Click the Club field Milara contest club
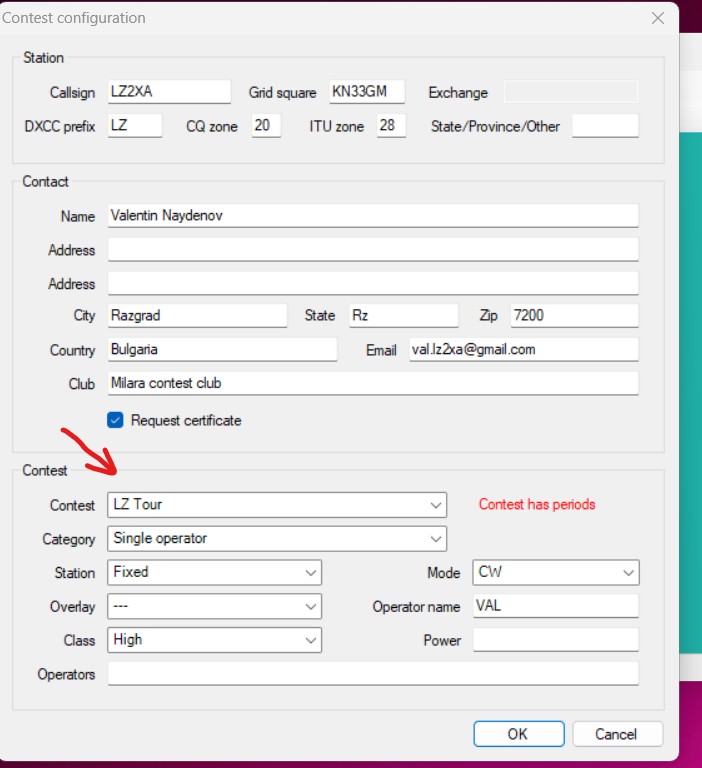This screenshot has height=768, width=702. [x=373, y=383]
